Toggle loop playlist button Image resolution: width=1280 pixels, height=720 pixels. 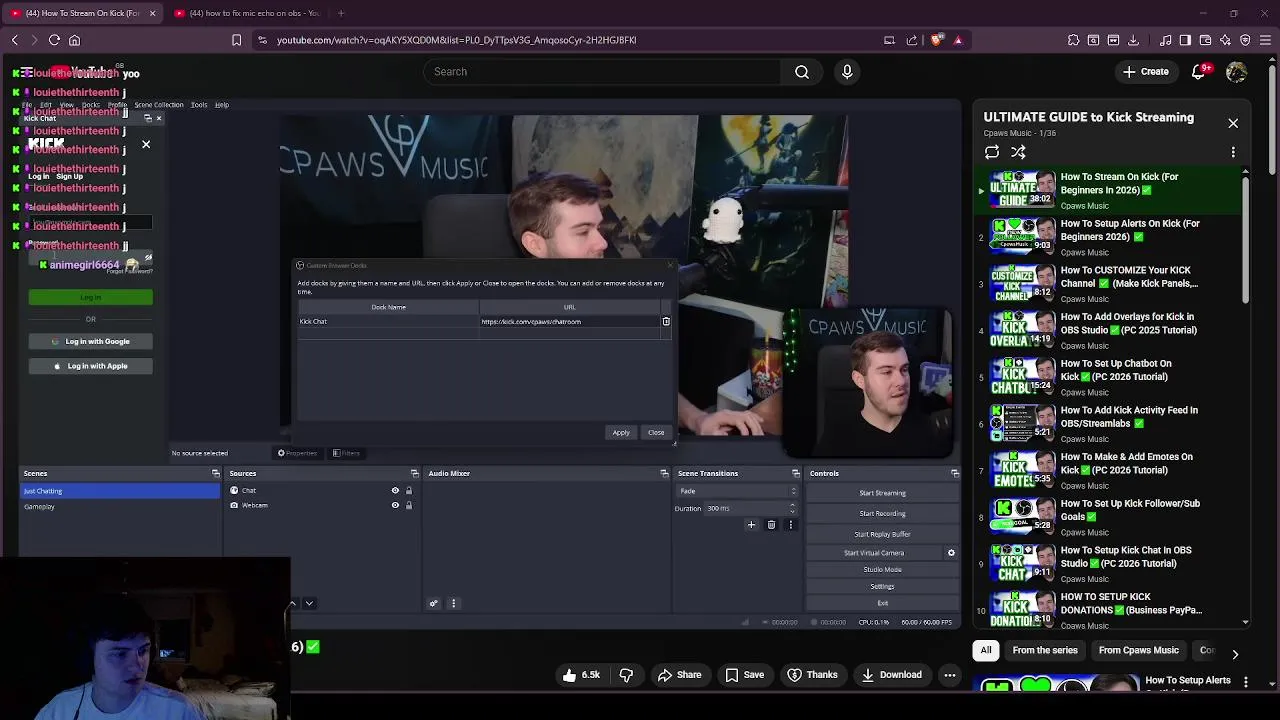992,152
